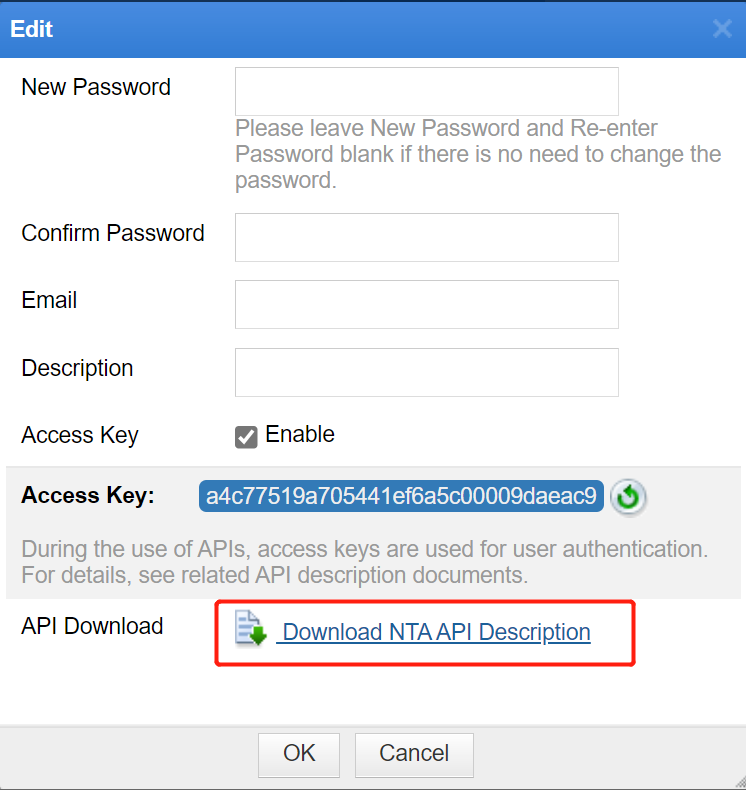Viewport: 746px width, 790px height.
Task: Click the Confirm Password label
Action: (x=113, y=233)
